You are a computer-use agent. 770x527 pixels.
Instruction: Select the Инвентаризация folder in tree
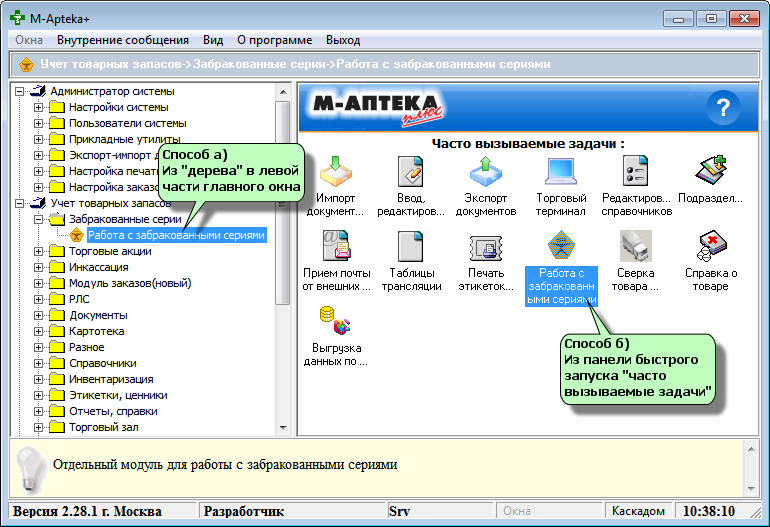pyautogui.click(x=110, y=379)
